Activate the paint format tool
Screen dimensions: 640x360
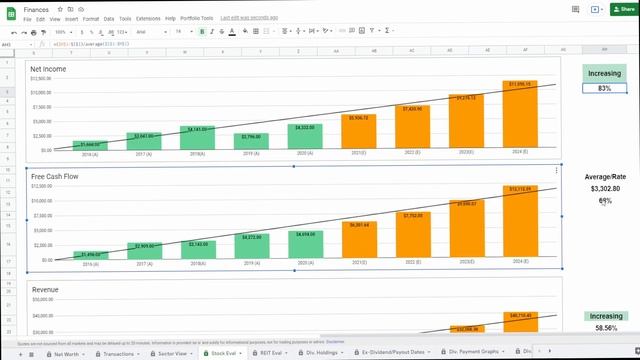44,32
